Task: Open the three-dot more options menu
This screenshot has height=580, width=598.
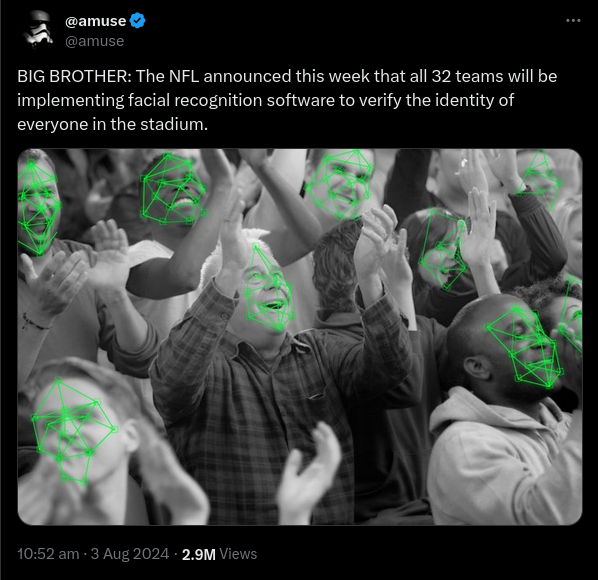Action: click(573, 20)
